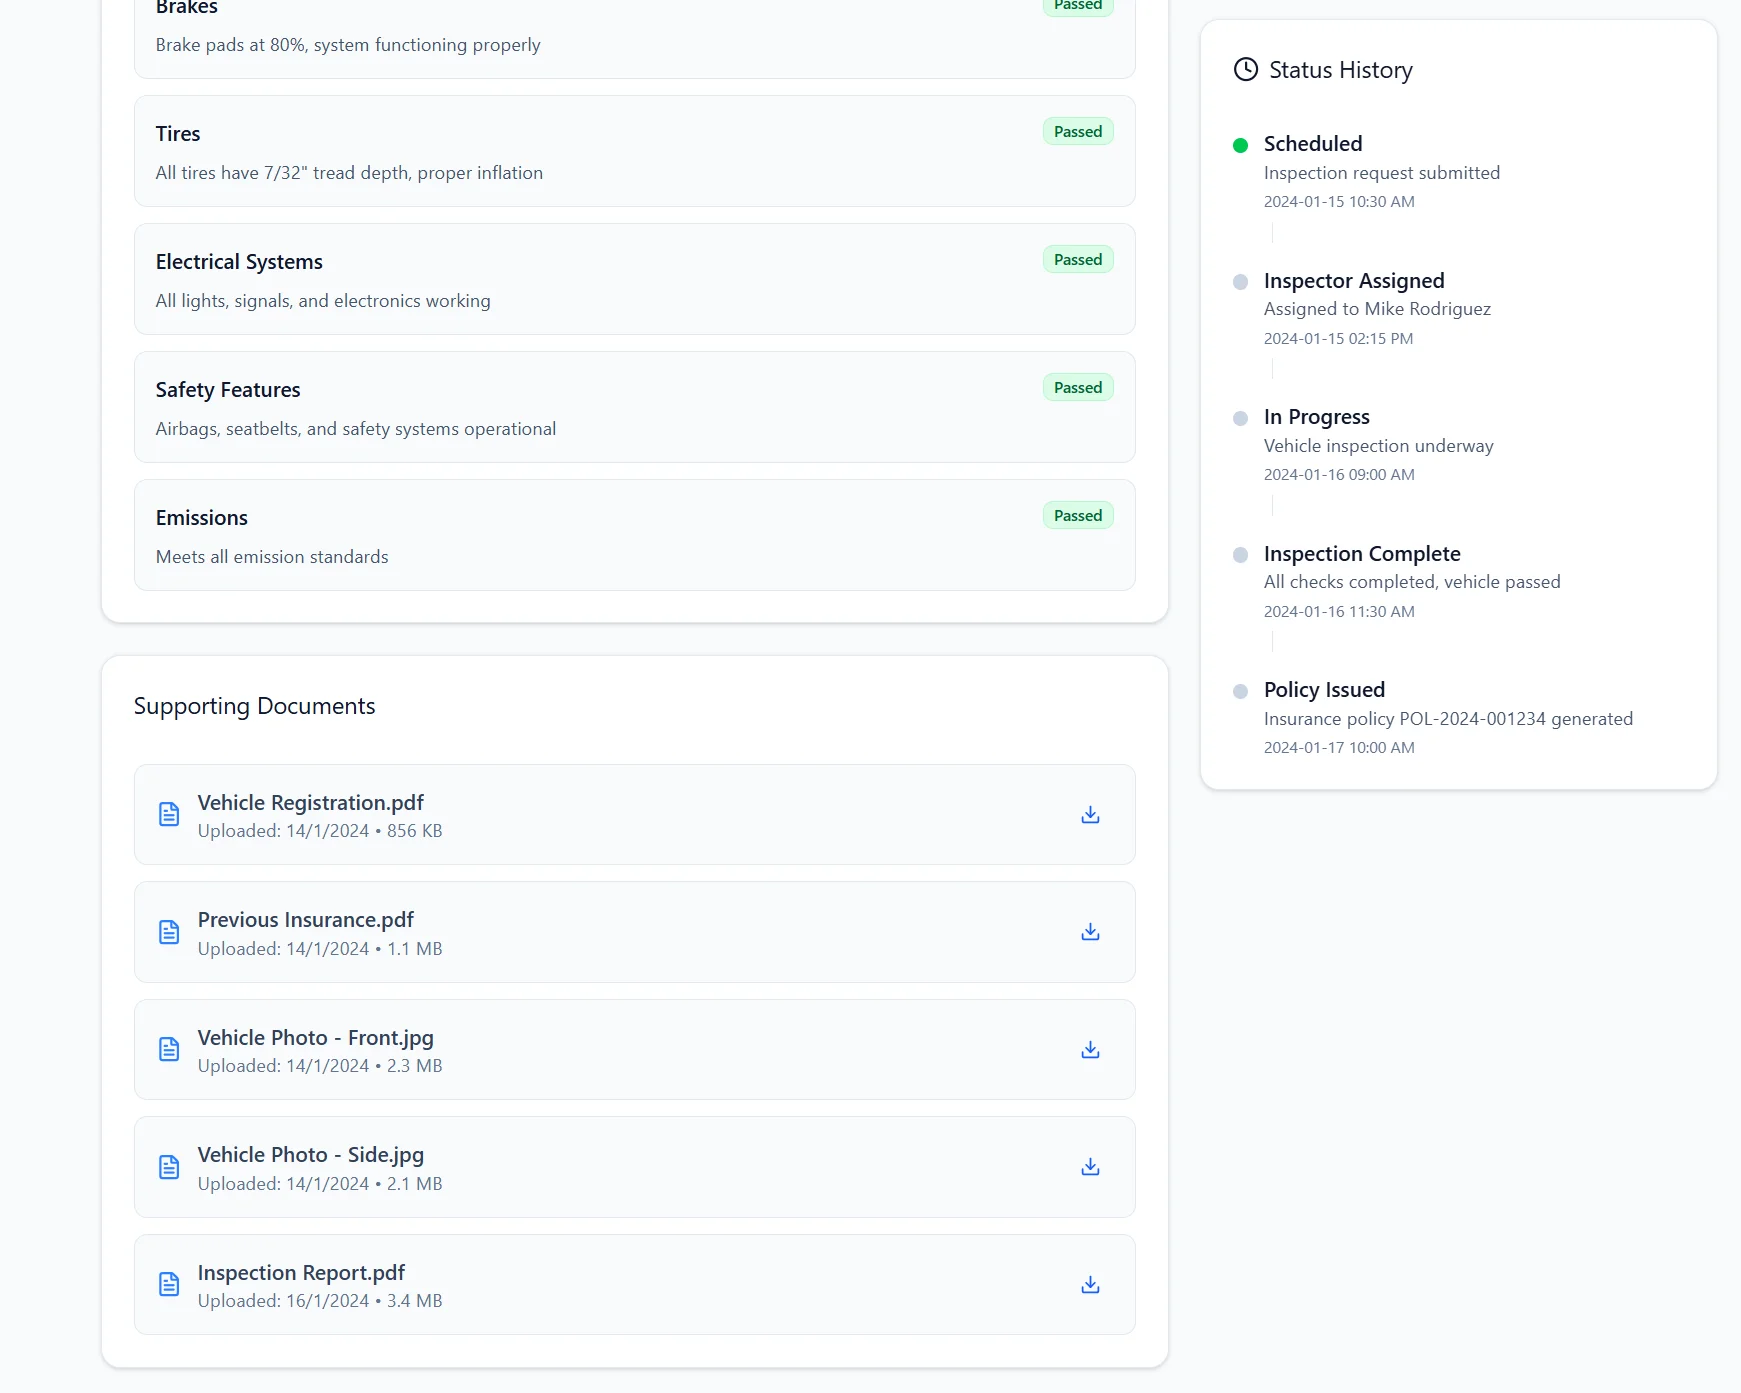Open the Vehicle Photo - Side.jpg name
The width and height of the screenshot is (1741, 1393).
pyautogui.click(x=310, y=1155)
